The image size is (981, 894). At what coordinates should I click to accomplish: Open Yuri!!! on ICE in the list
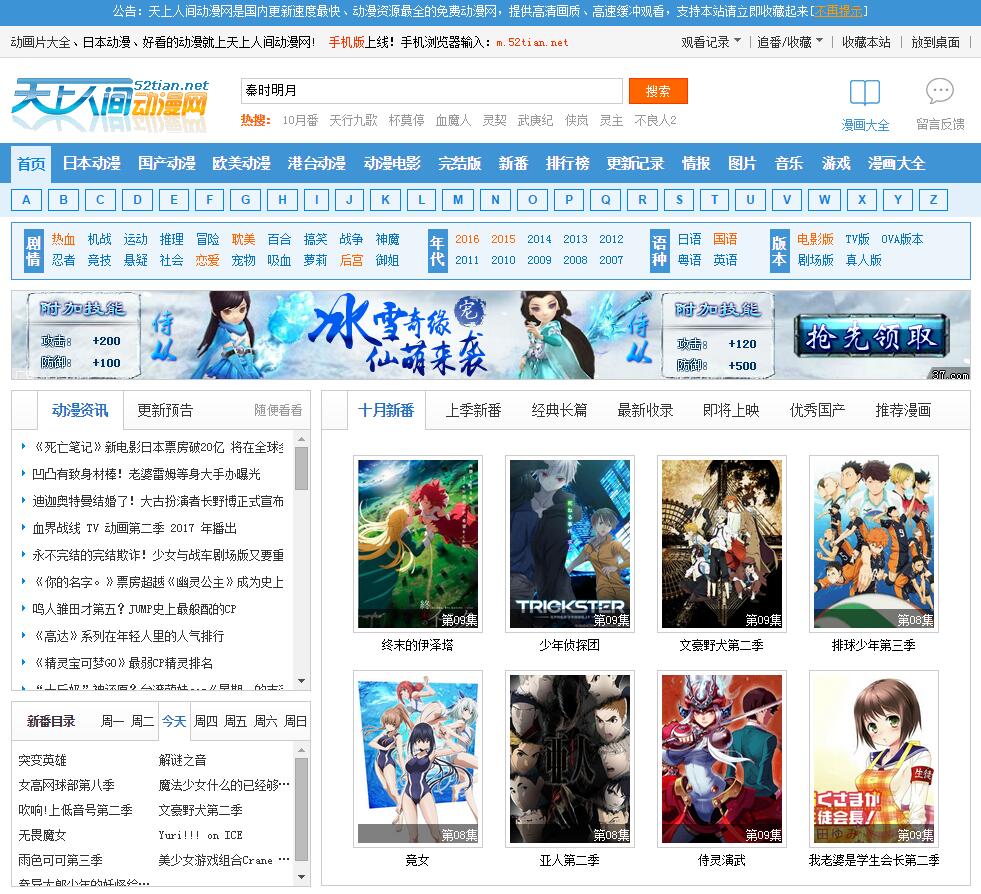(x=200, y=835)
